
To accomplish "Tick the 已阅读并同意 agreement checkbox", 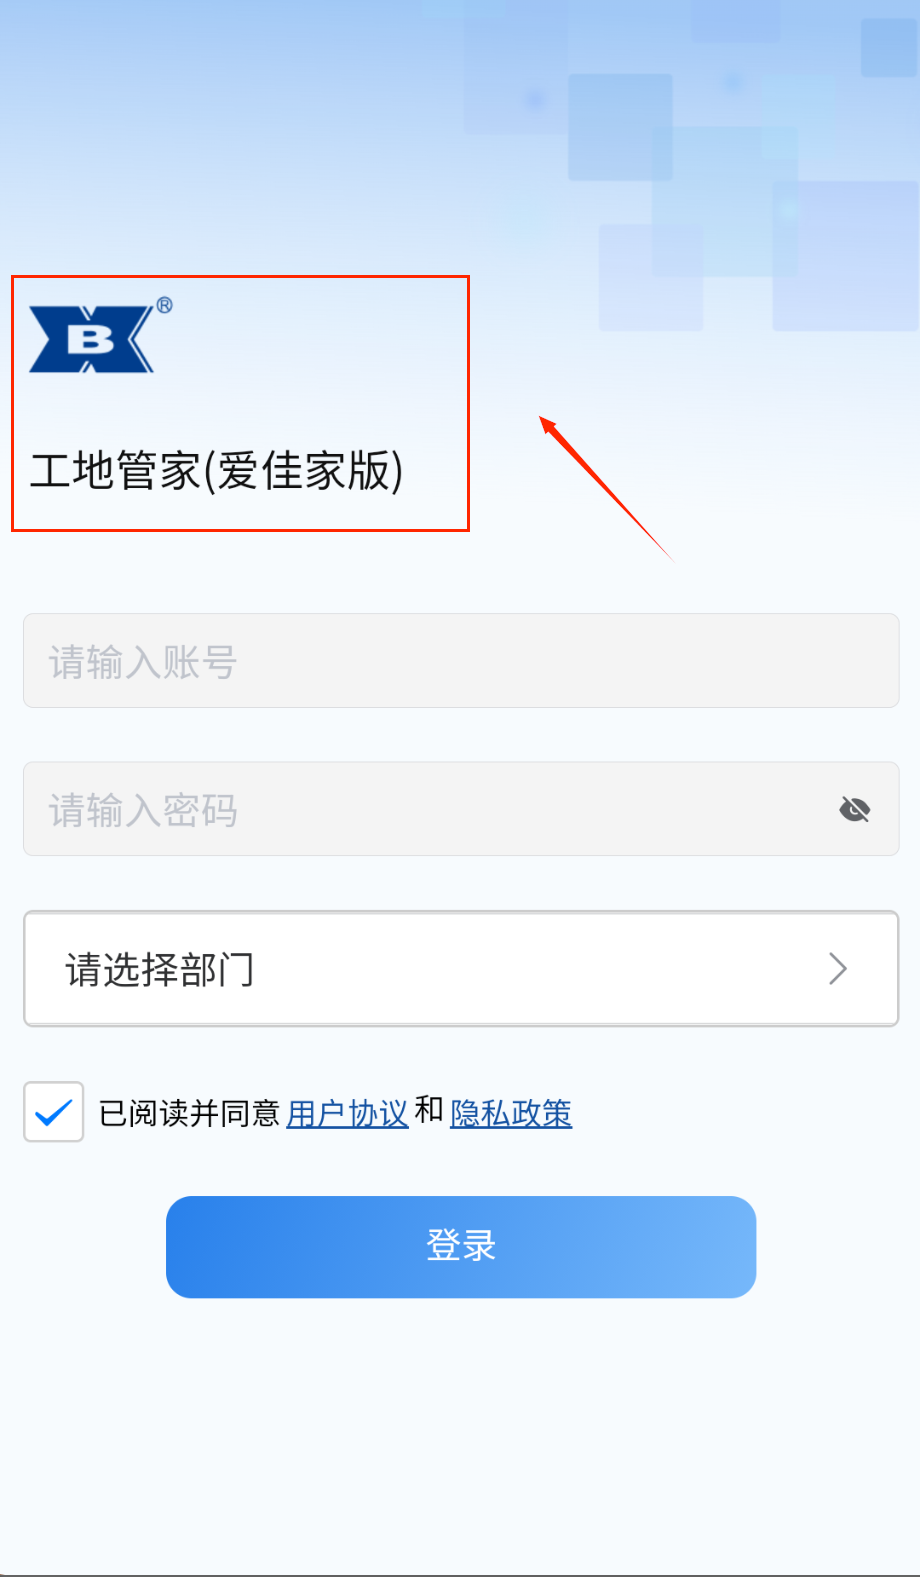I will (53, 1112).
